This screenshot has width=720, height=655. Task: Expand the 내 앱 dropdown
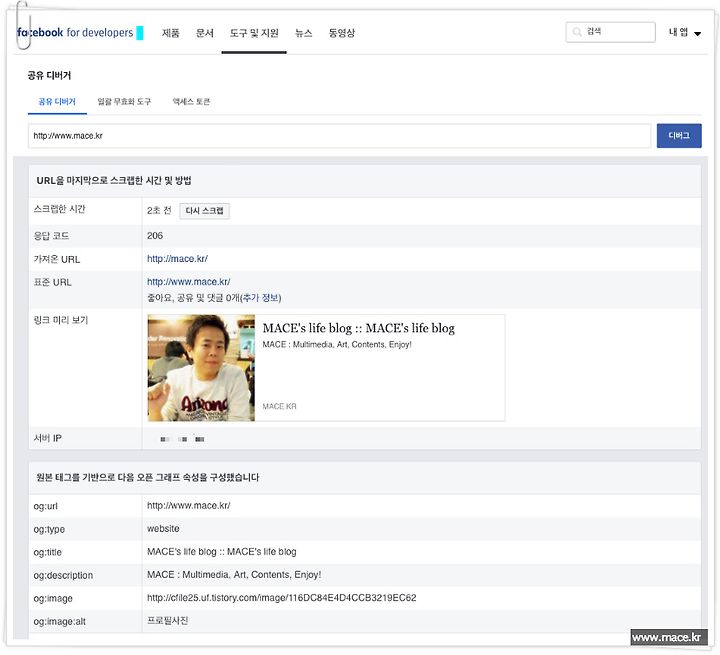pos(684,33)
